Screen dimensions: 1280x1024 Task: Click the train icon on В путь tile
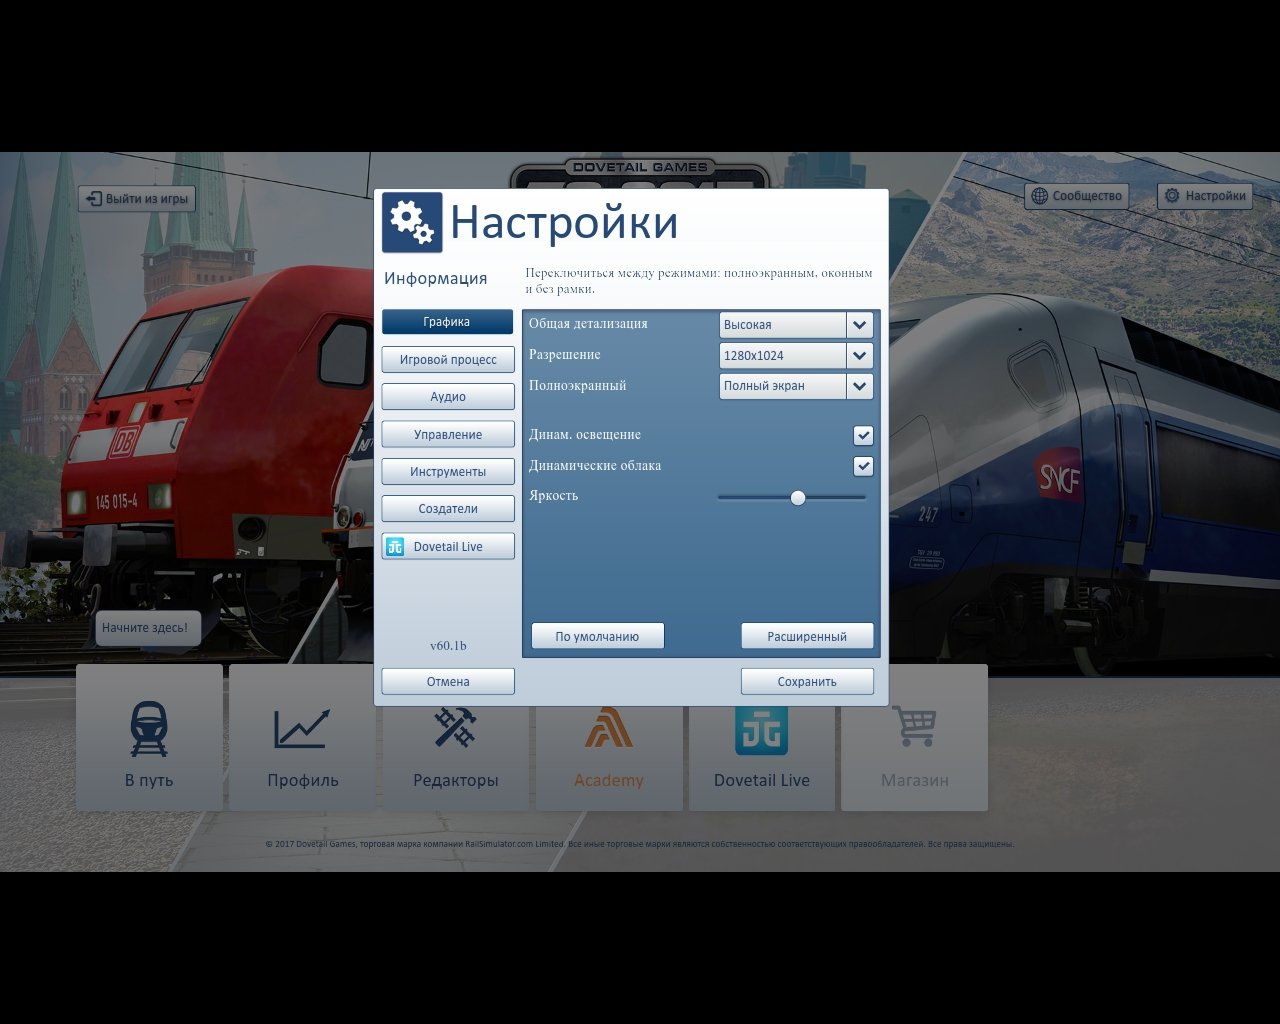tap(149, 729)
